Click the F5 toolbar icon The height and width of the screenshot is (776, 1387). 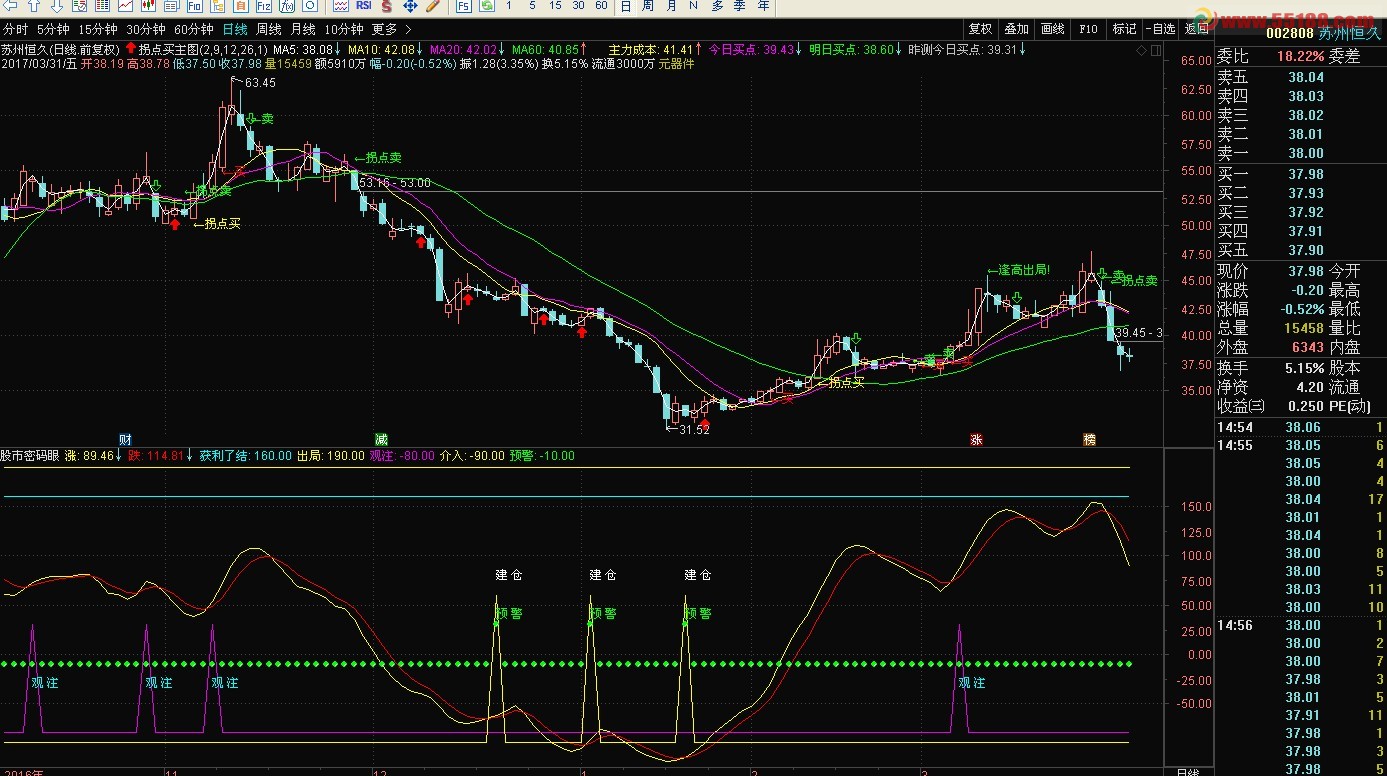pos(464,6)
